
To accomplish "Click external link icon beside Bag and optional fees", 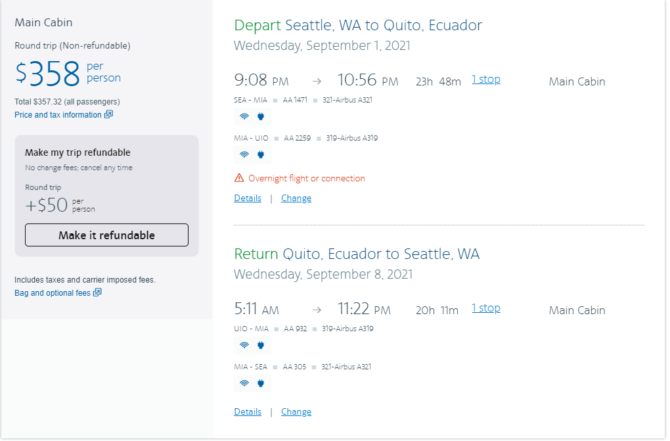I will point(97,292).
